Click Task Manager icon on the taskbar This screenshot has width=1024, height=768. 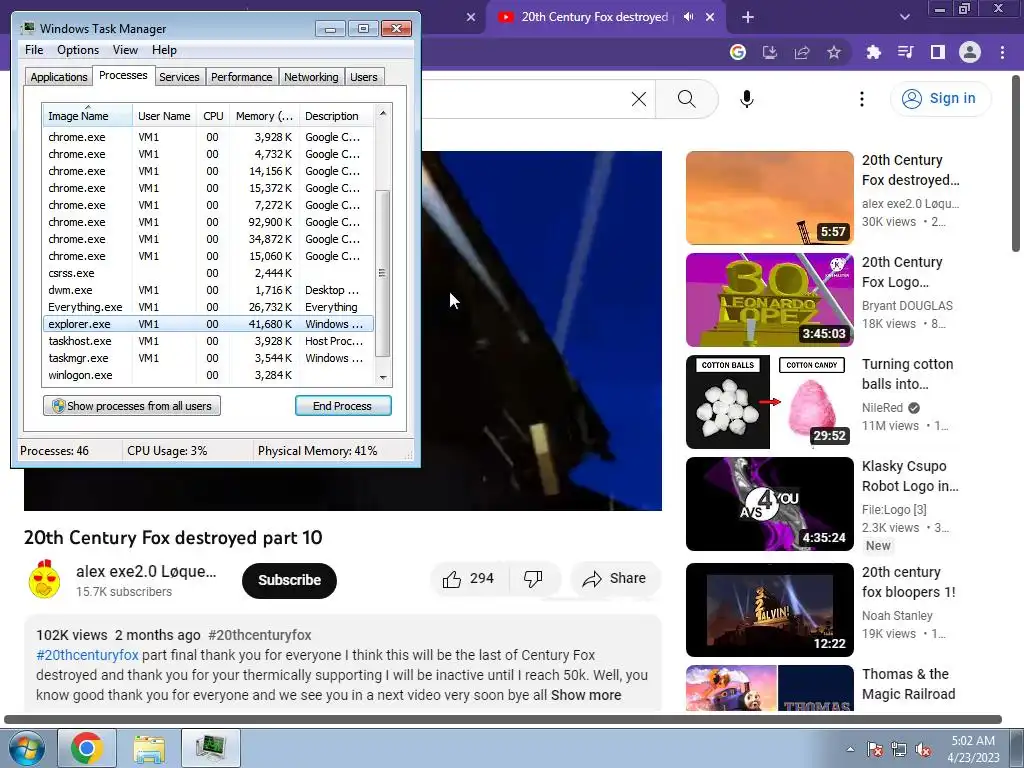pyautogui.click(x=211, y=748)
